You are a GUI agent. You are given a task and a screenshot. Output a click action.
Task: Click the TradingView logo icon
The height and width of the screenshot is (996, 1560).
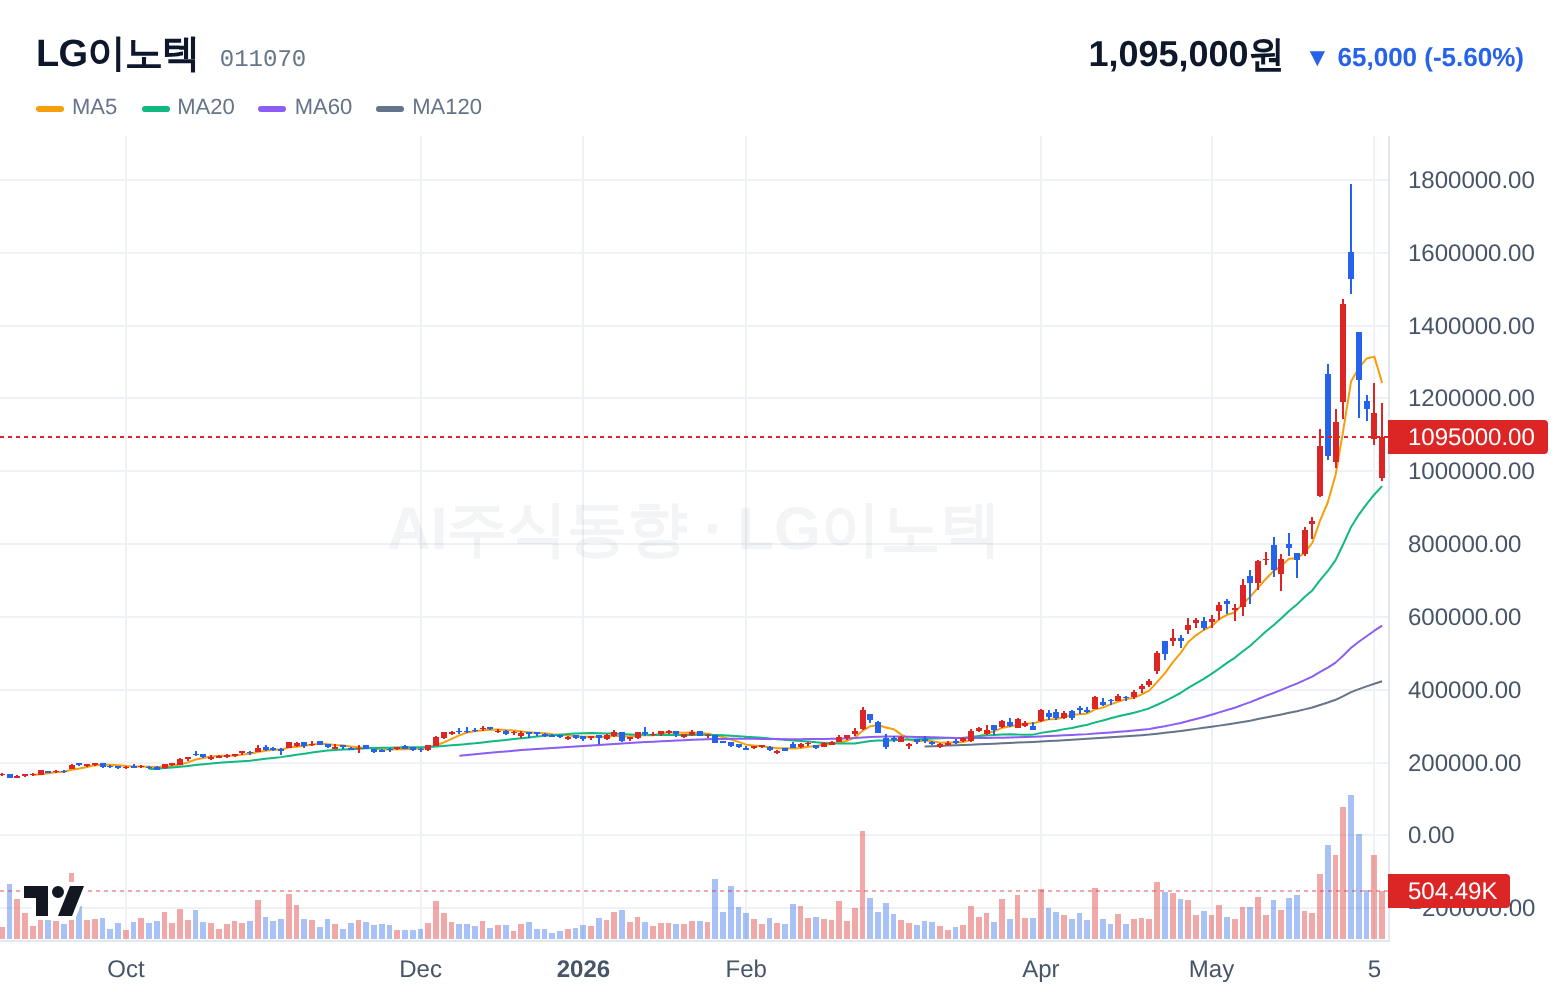(53, 900)
